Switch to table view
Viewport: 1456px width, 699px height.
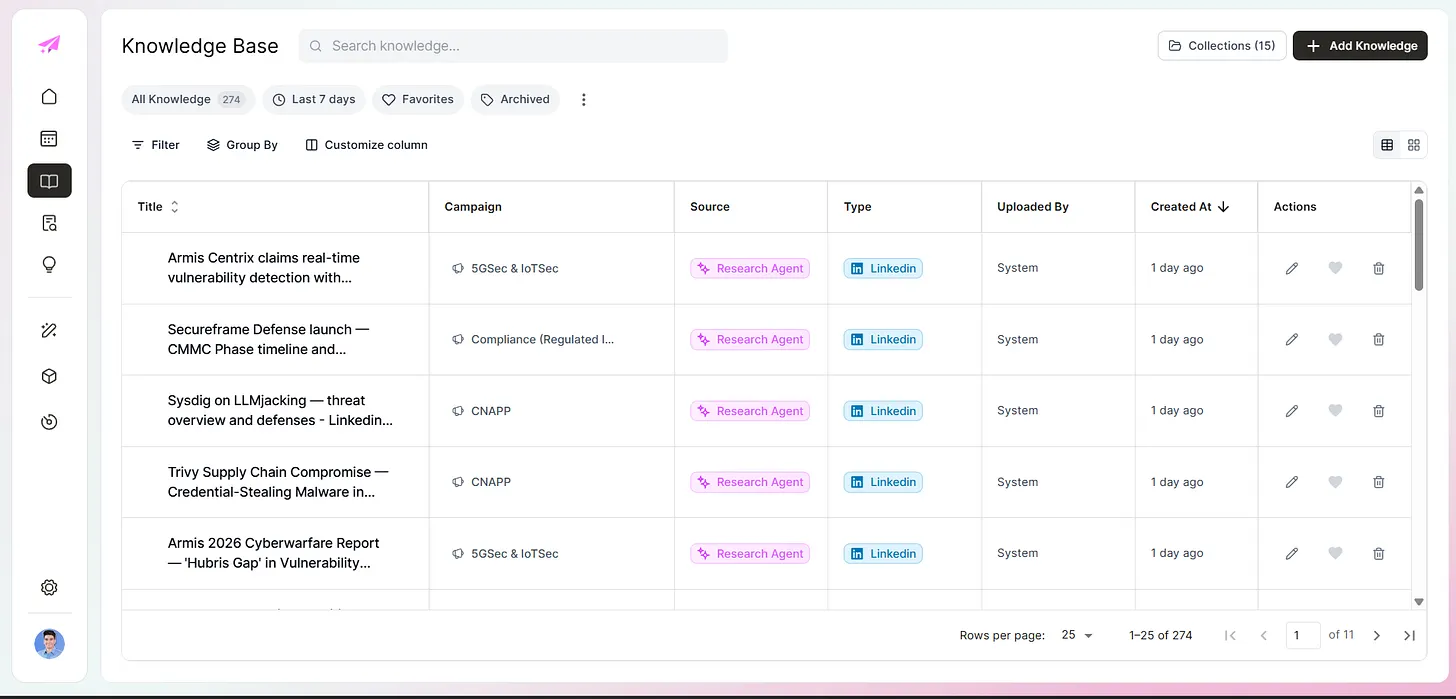pyautogui.click(x=1387, y=145)
